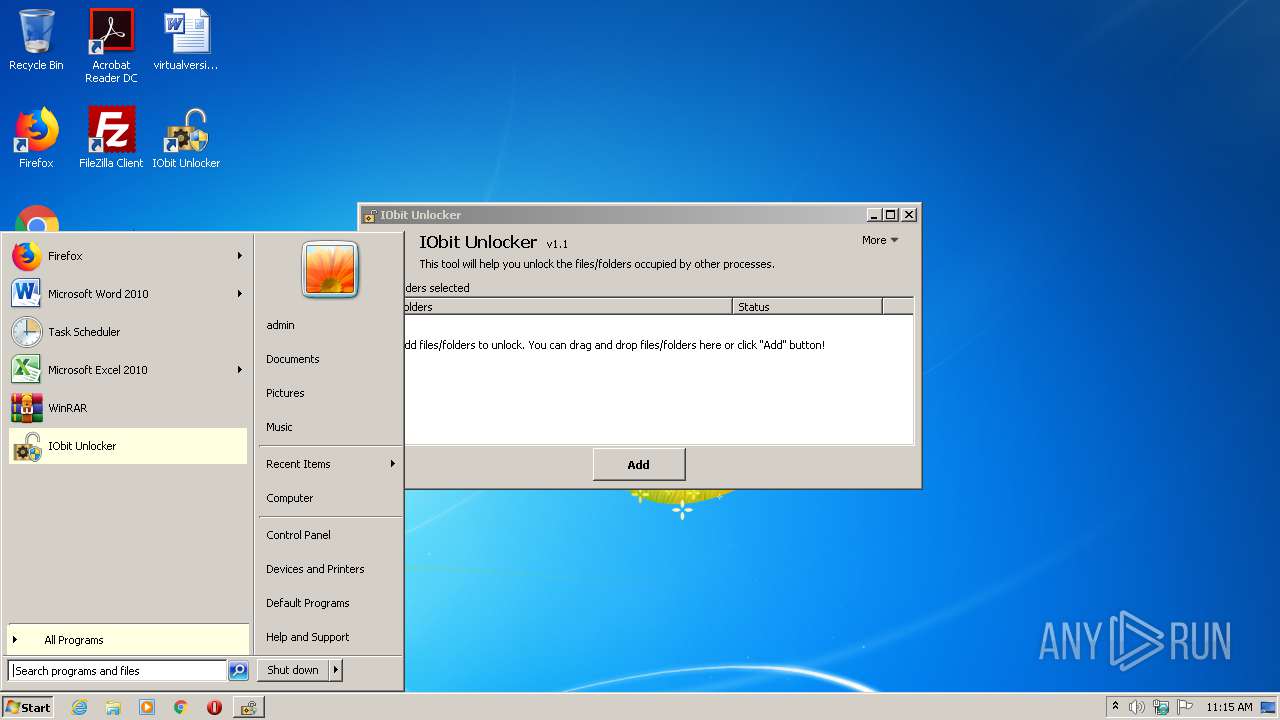
Task: Open Windows Media Player taskbar icon
Action: (x=147, y=707)
